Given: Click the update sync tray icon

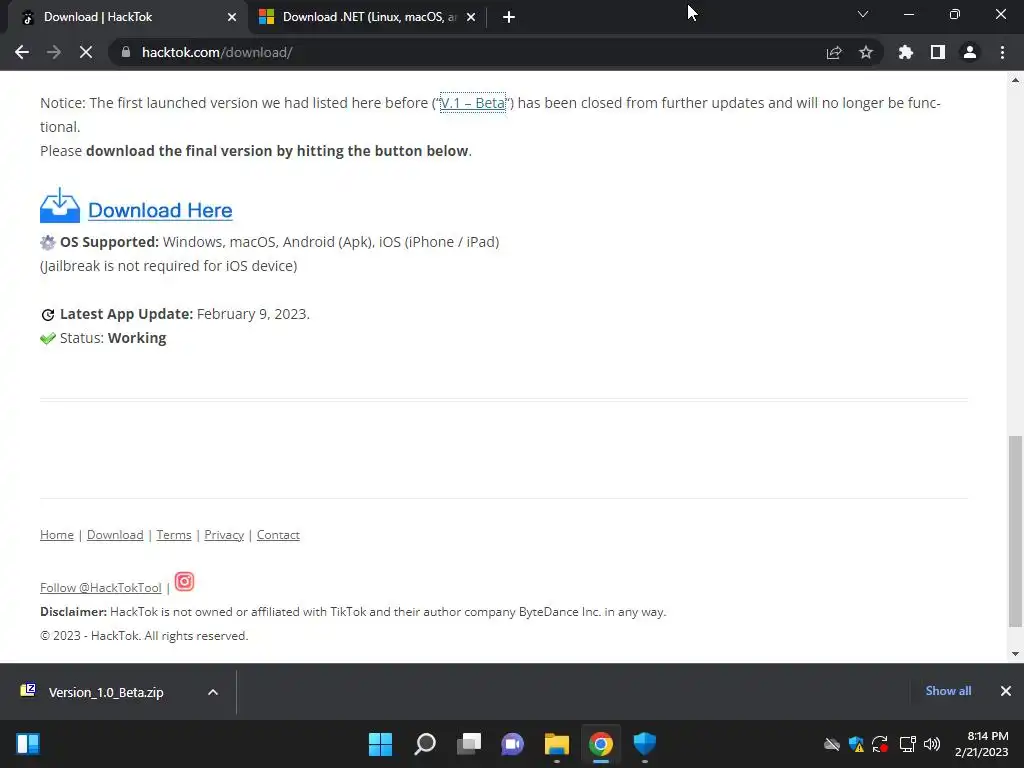Looking at the screenshot, I should [880, 744].
